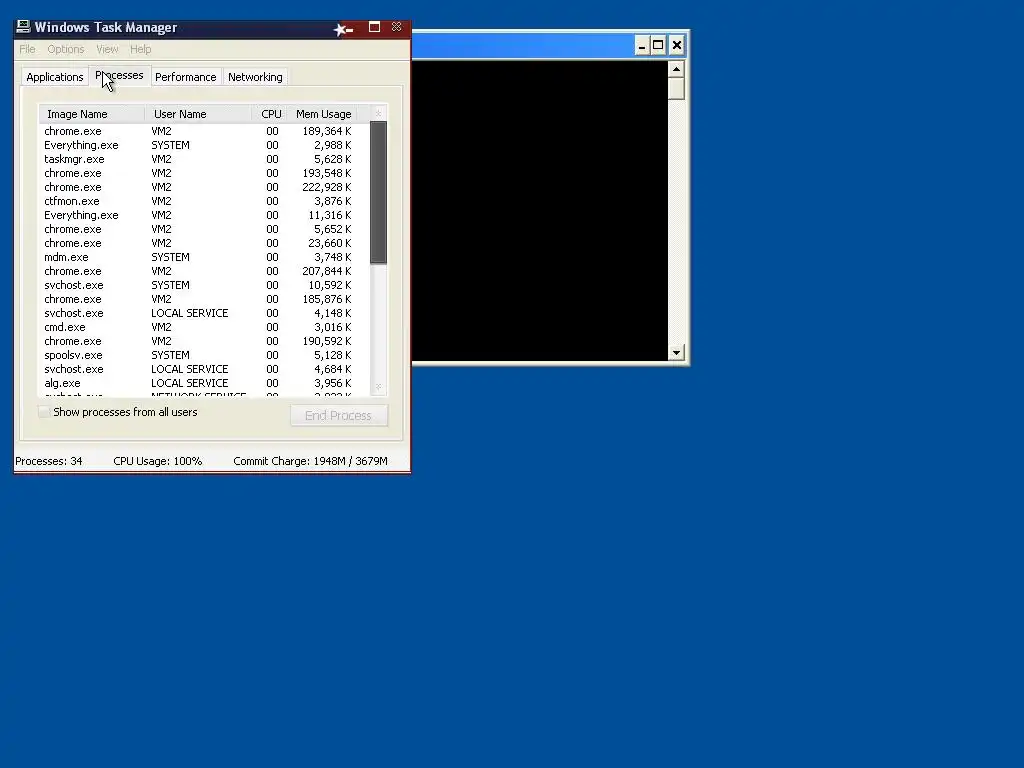Viewport: 1024px width, 768px height.
Task: Click the console window scrollbar thumb
Action: point(676,88)
